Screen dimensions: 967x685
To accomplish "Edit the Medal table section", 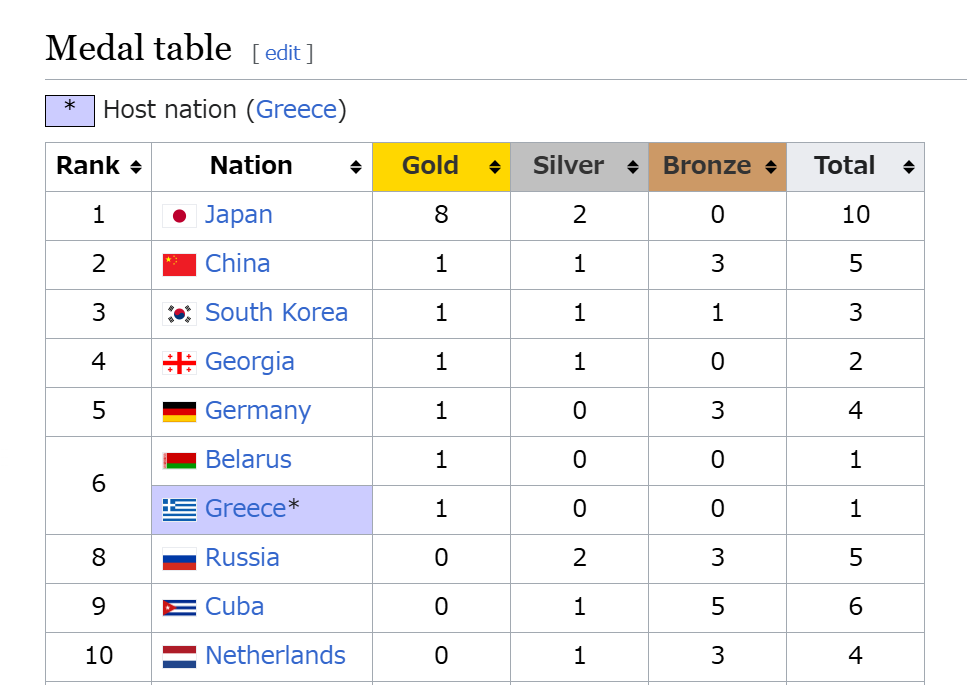I will click(282, 53).
